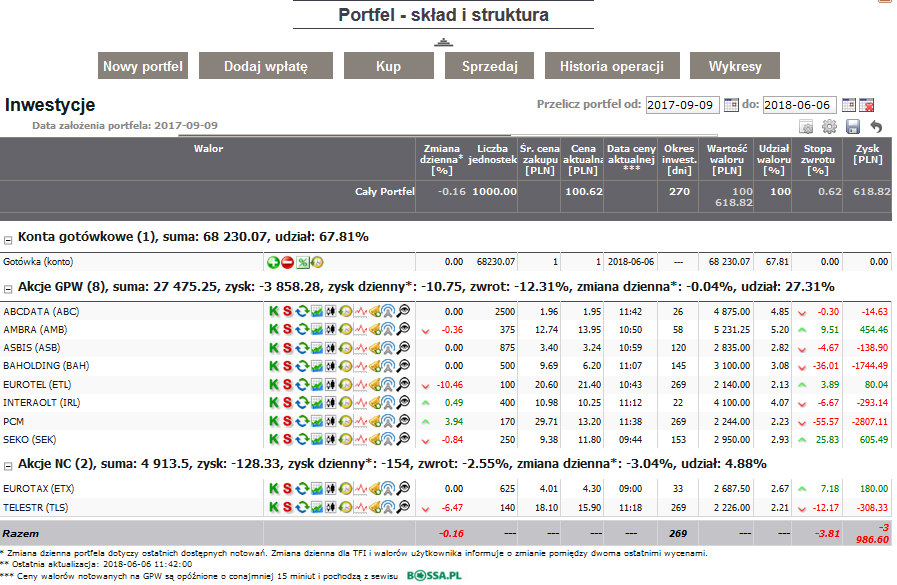Screen dimensions: 897x585
Task: Click the Gotówka (konto) row name
Action: (38, 262)
